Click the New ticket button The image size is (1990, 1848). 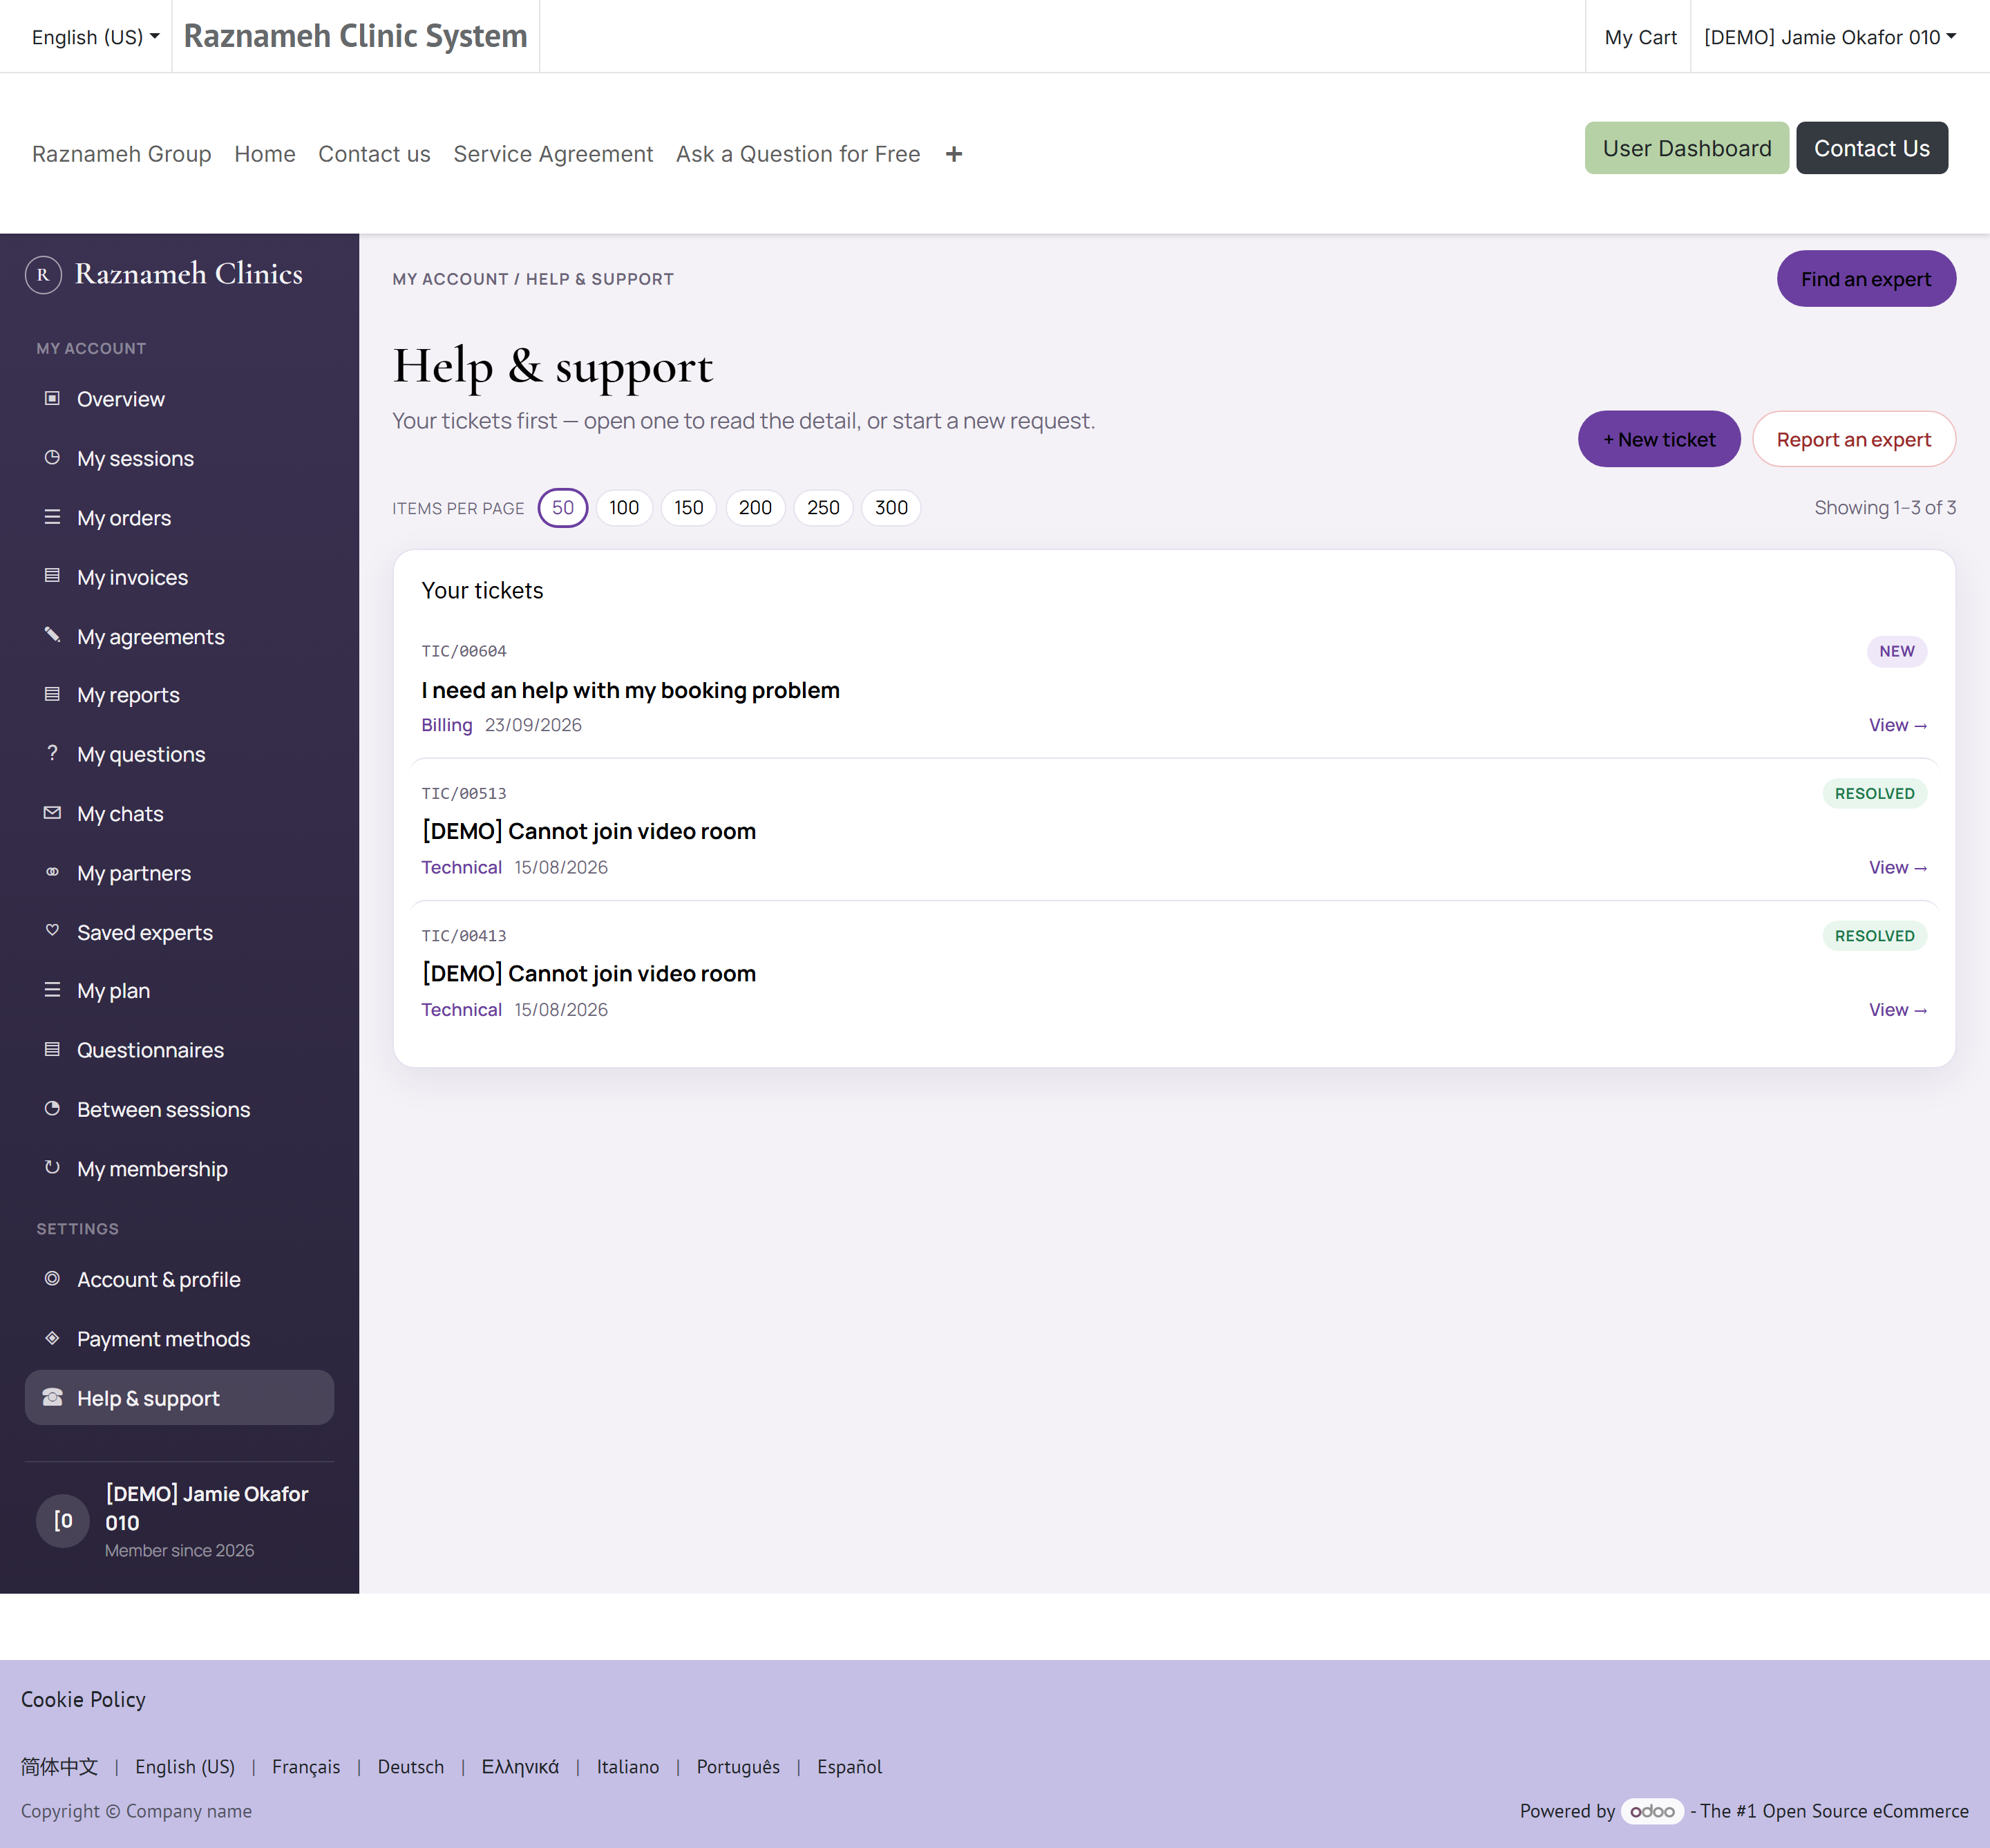[1659, 439]
